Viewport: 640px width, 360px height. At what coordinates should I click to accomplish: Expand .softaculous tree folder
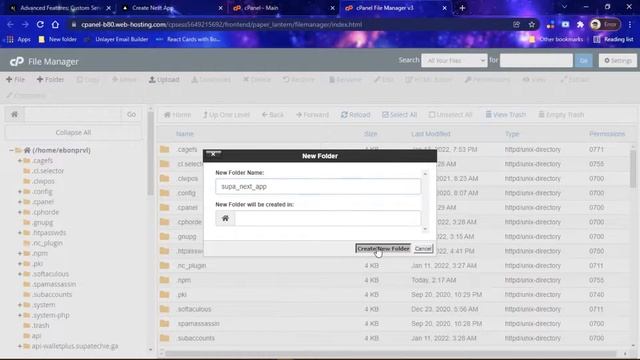20,274
